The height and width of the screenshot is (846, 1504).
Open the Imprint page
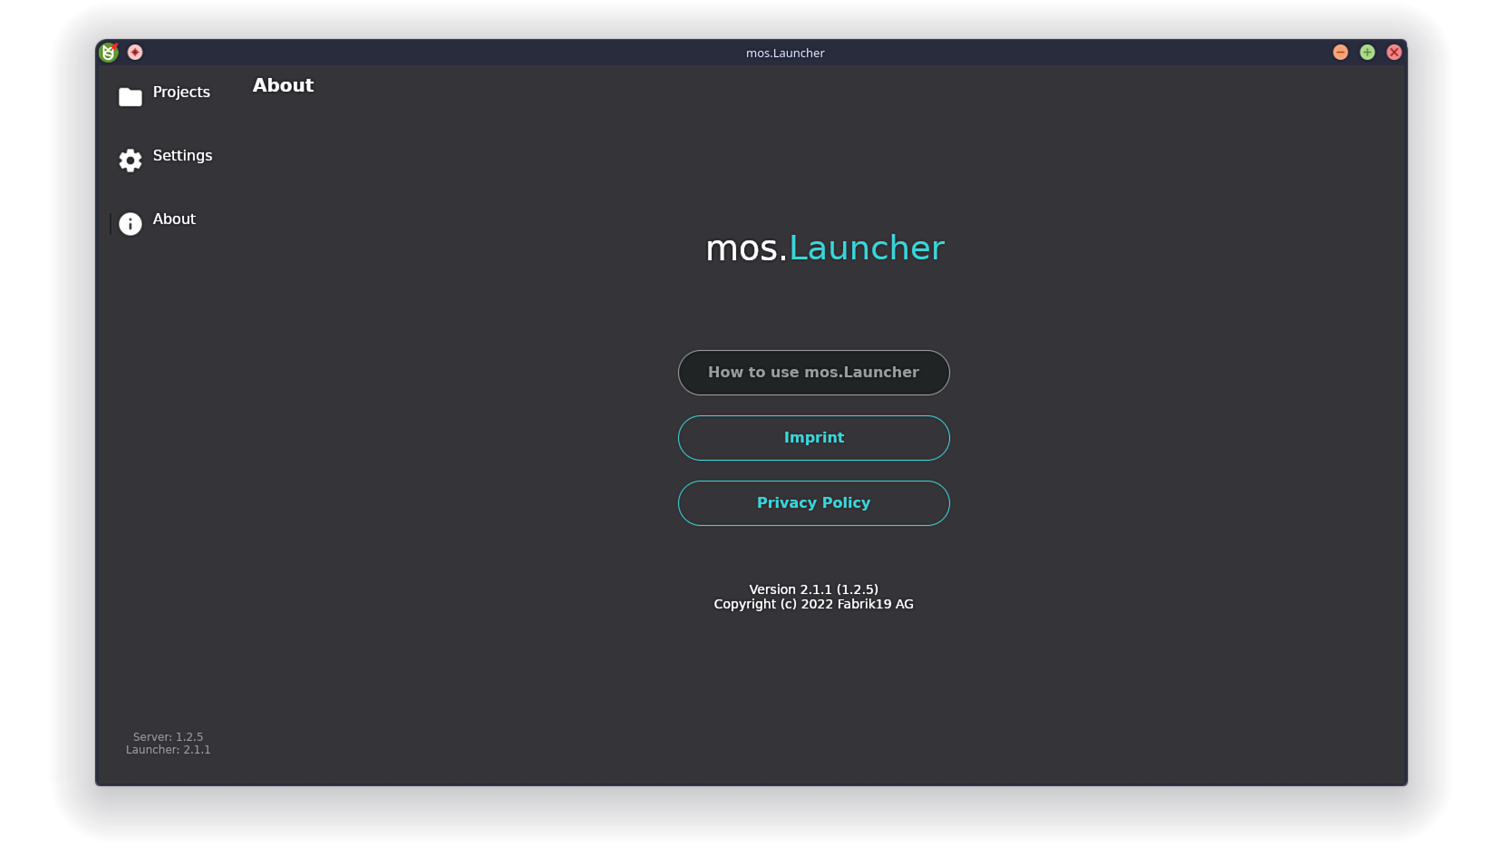pos(813,437)
